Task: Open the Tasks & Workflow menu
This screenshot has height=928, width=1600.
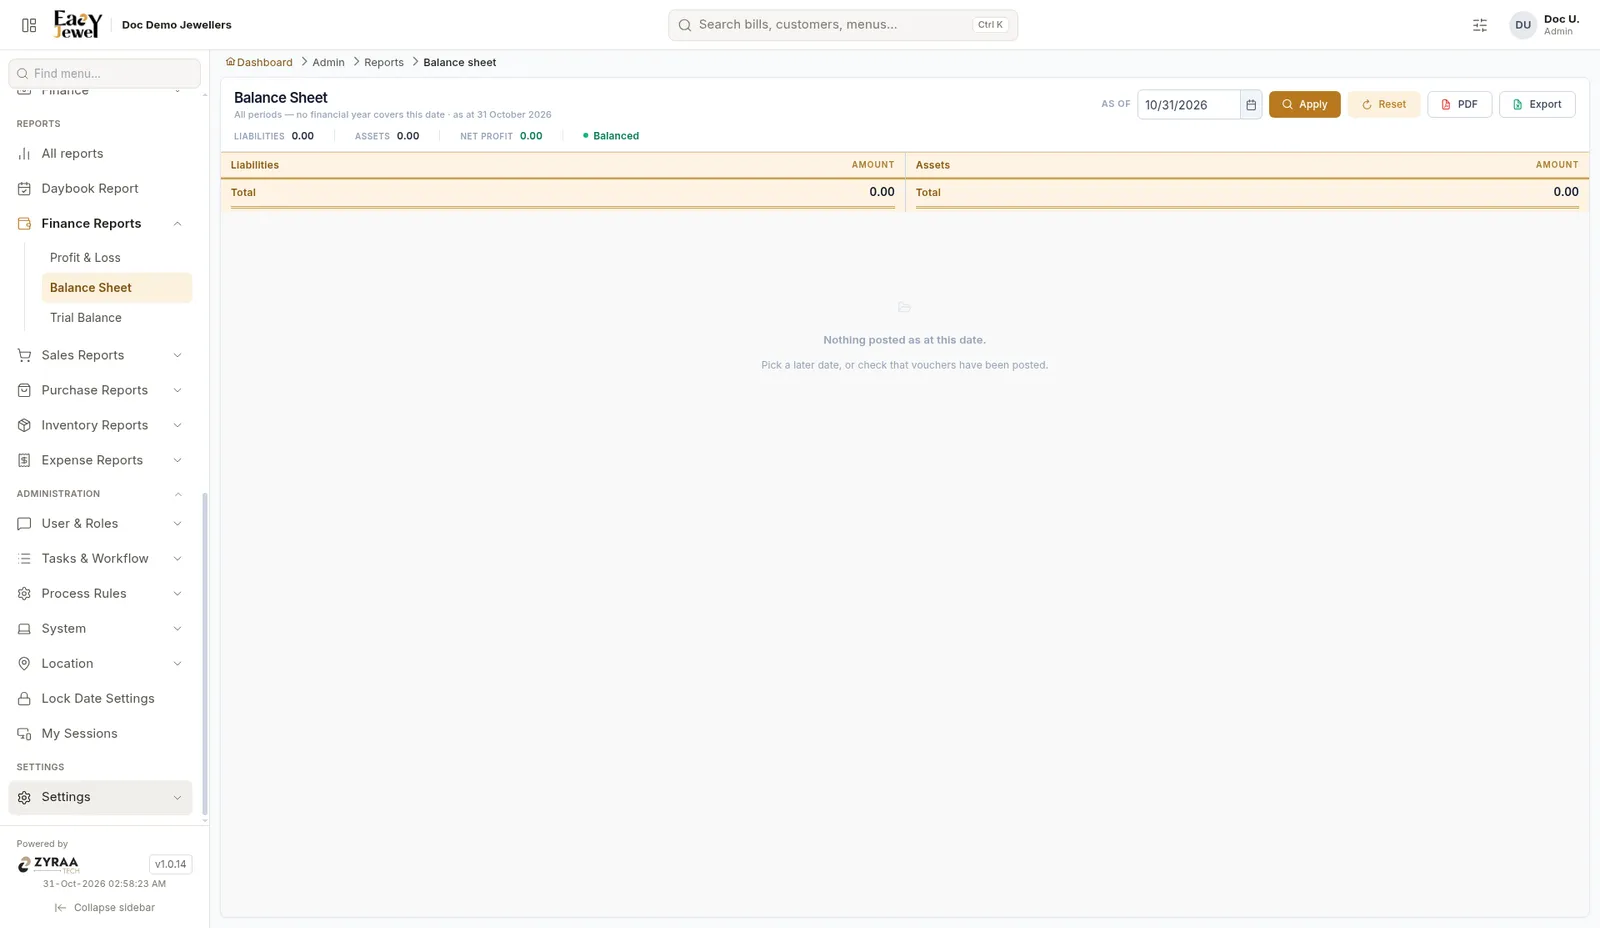Action: (x=100, y=559)
